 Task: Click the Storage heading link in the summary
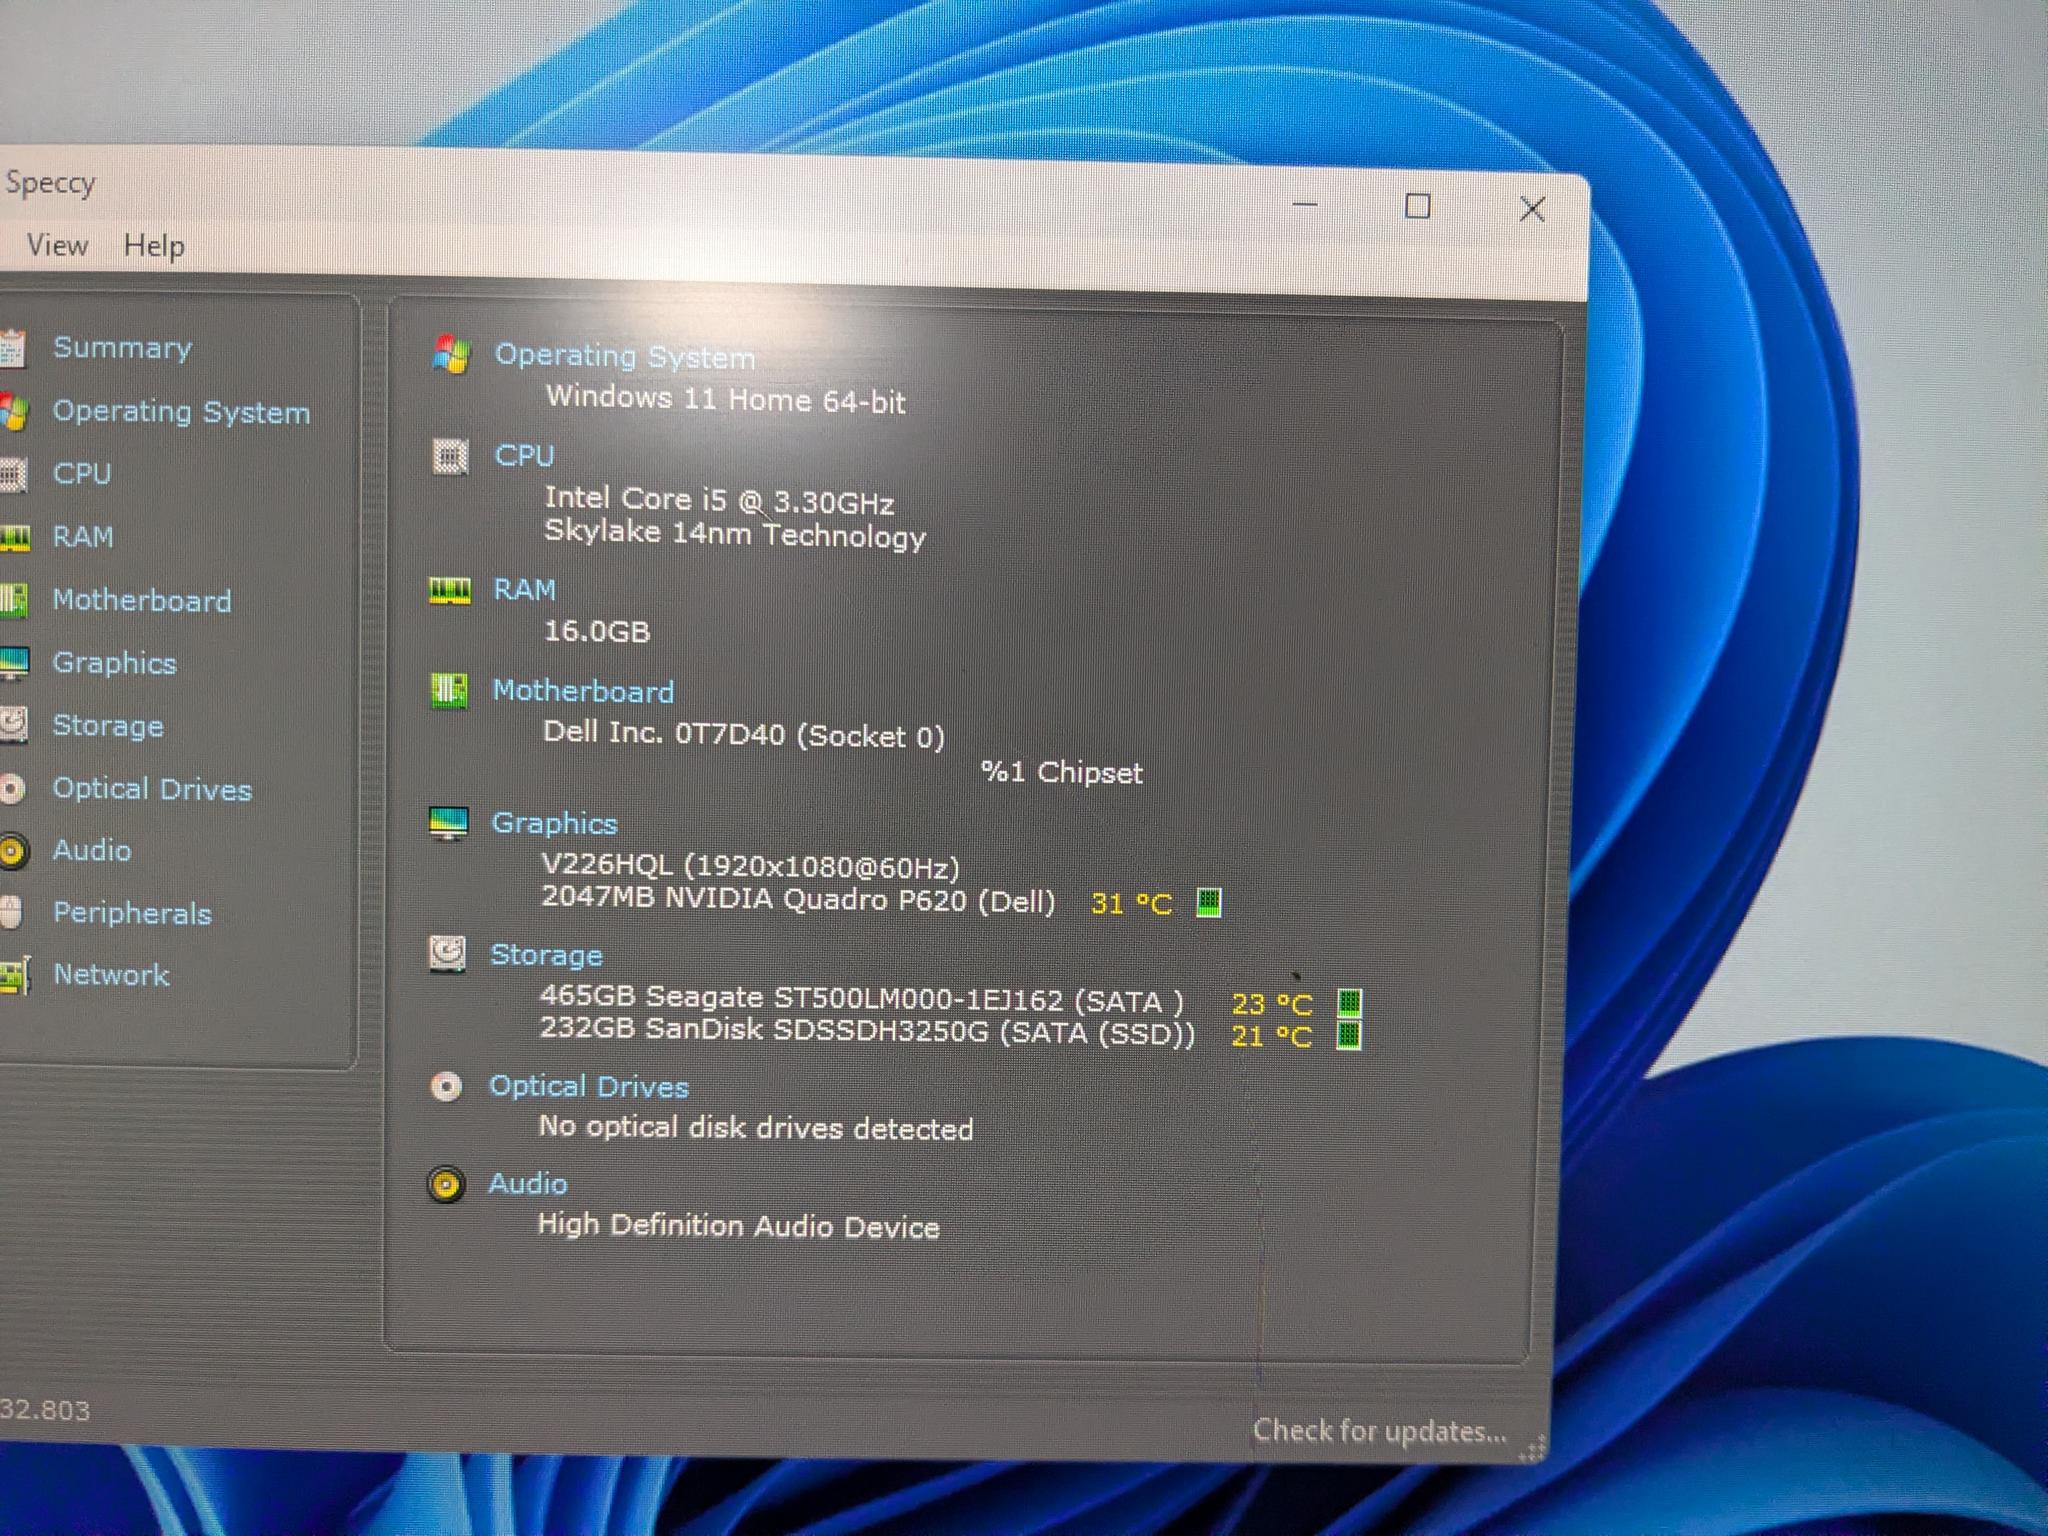546,956
